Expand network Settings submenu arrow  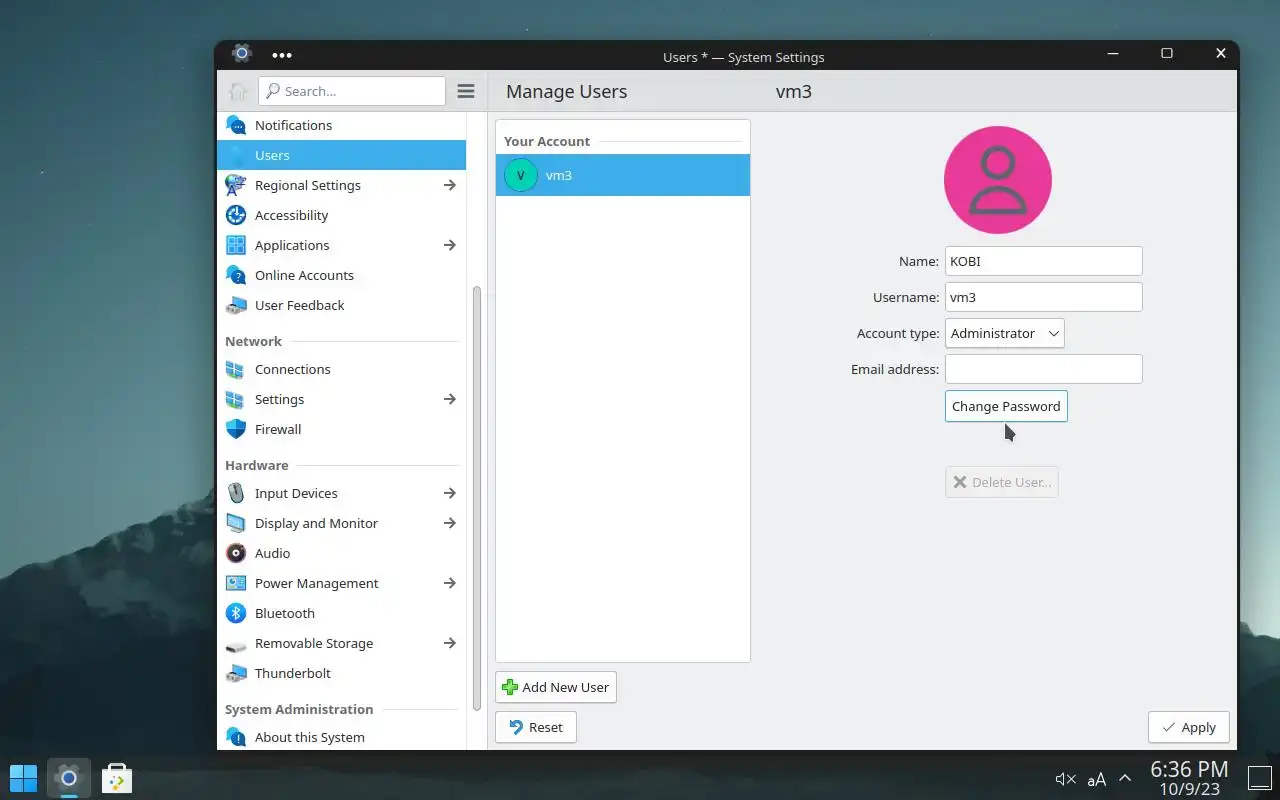450,399
